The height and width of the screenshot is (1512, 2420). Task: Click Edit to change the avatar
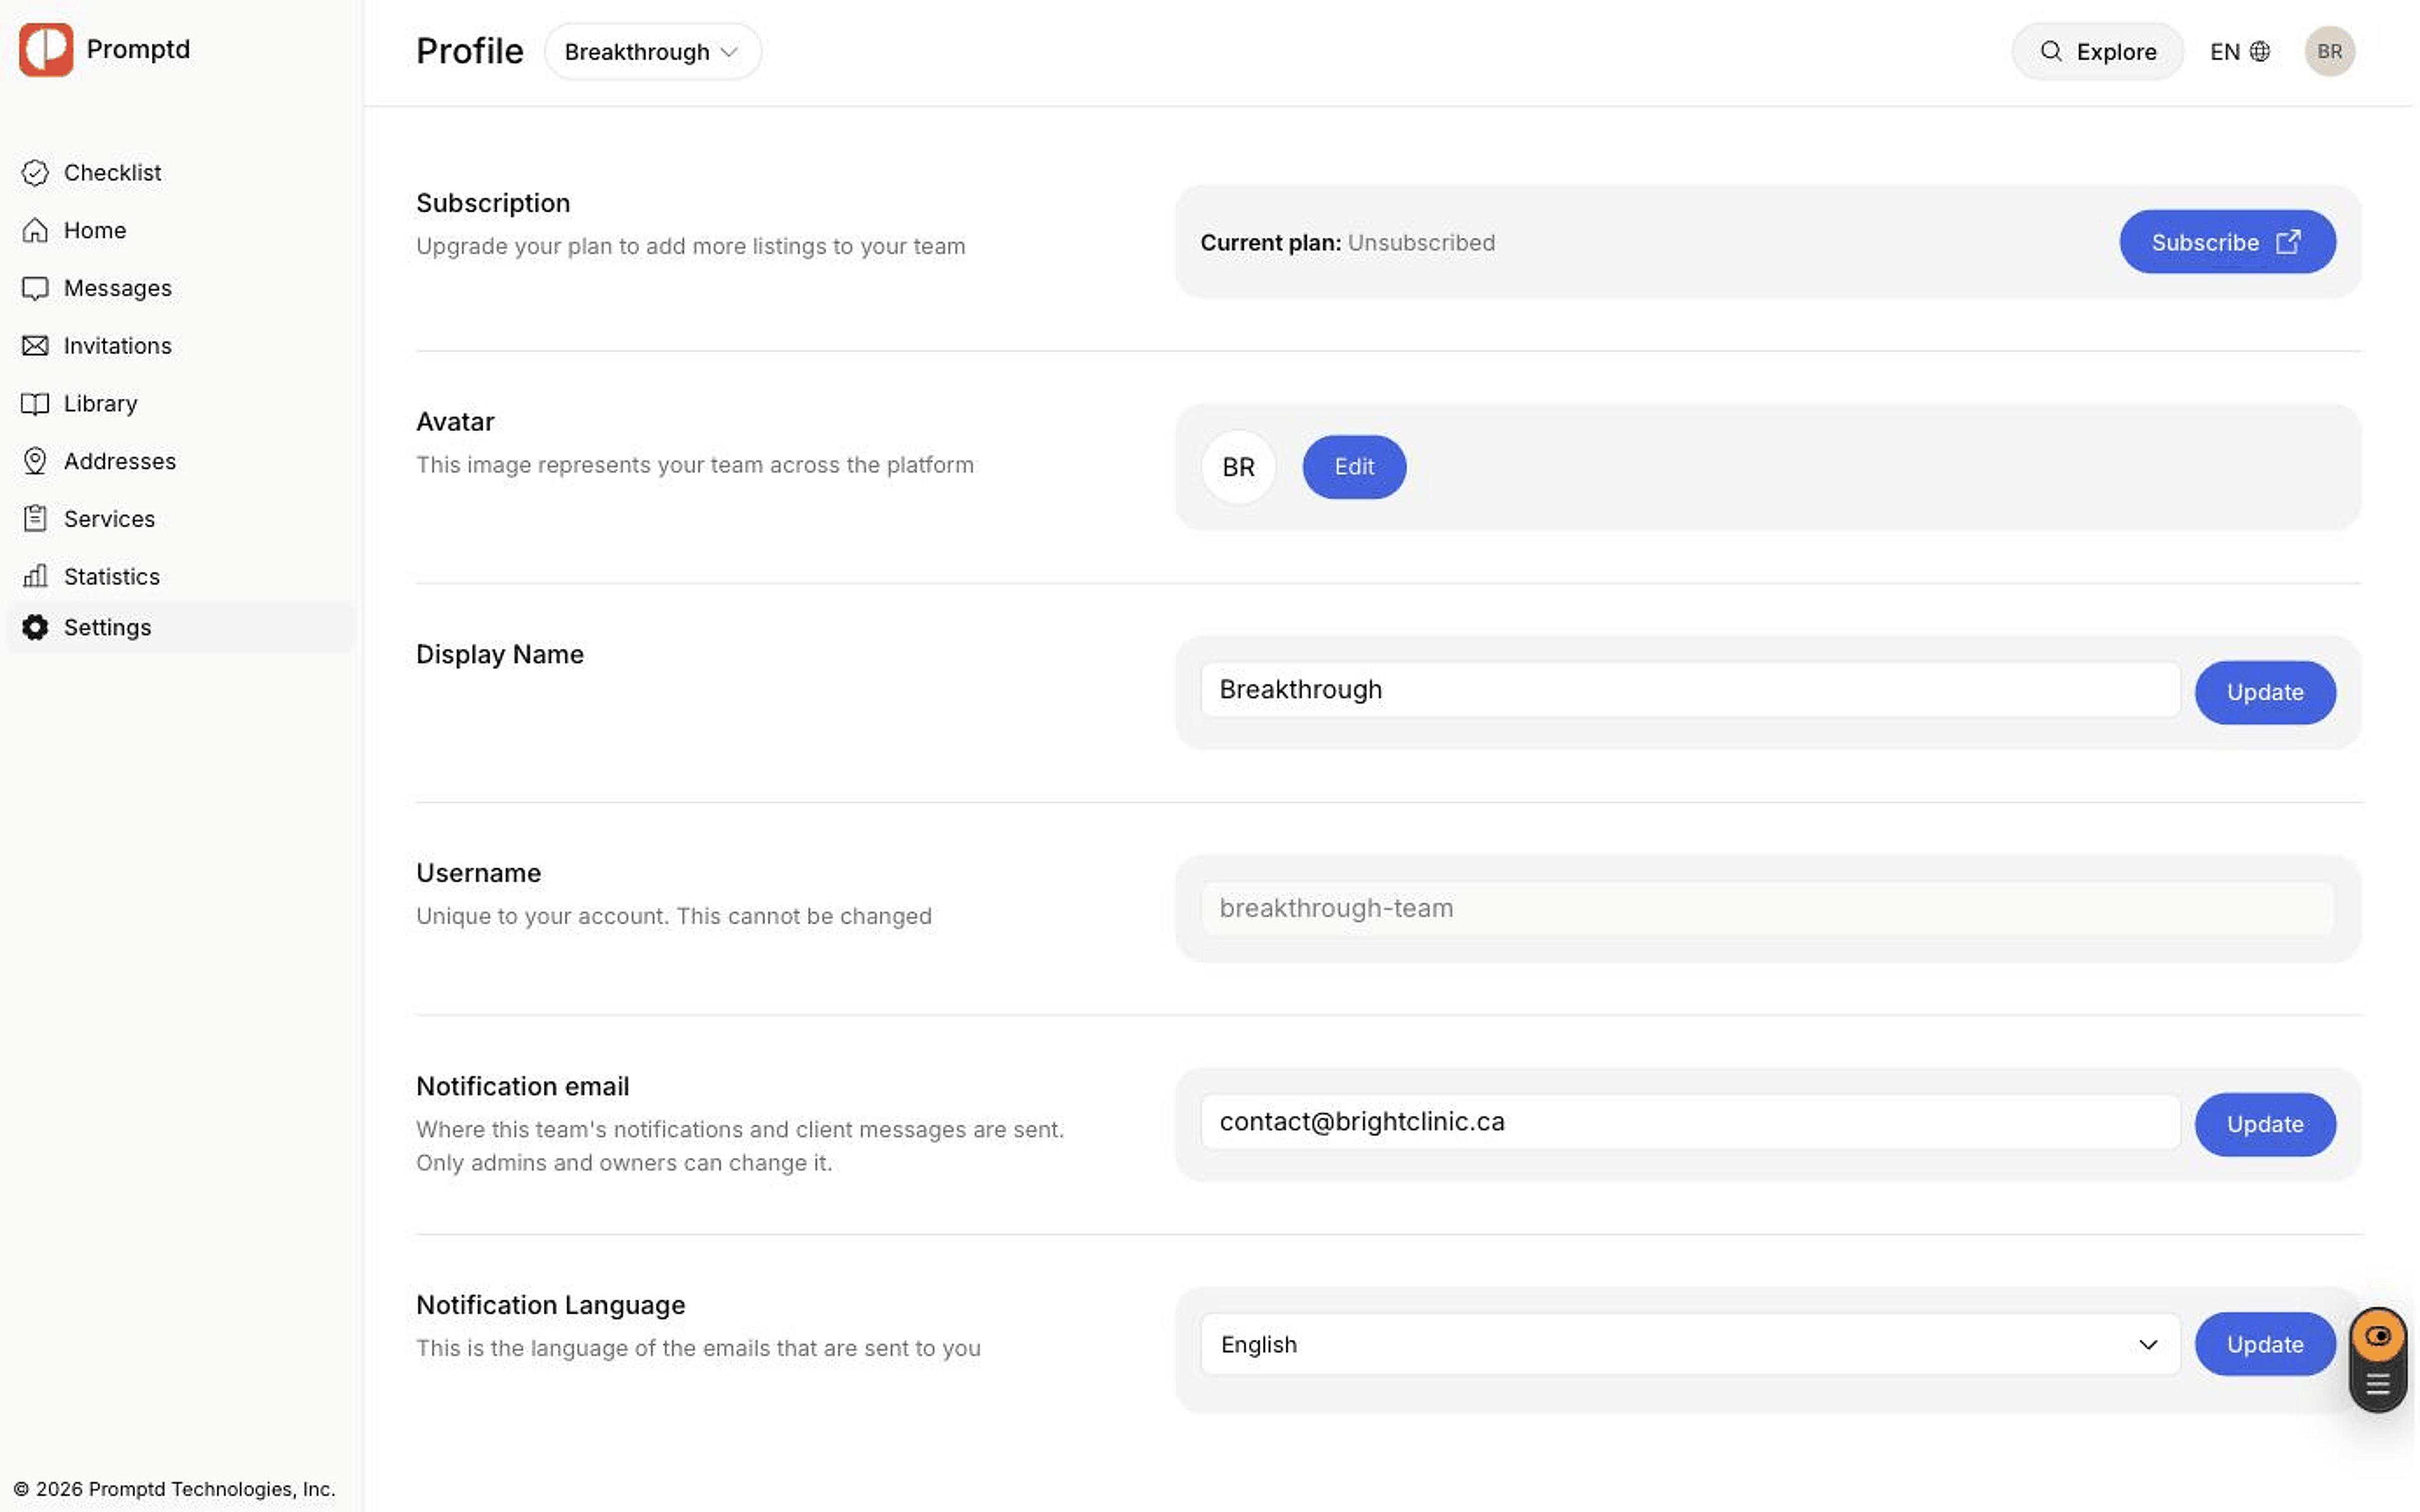(x=1354, y=467)
